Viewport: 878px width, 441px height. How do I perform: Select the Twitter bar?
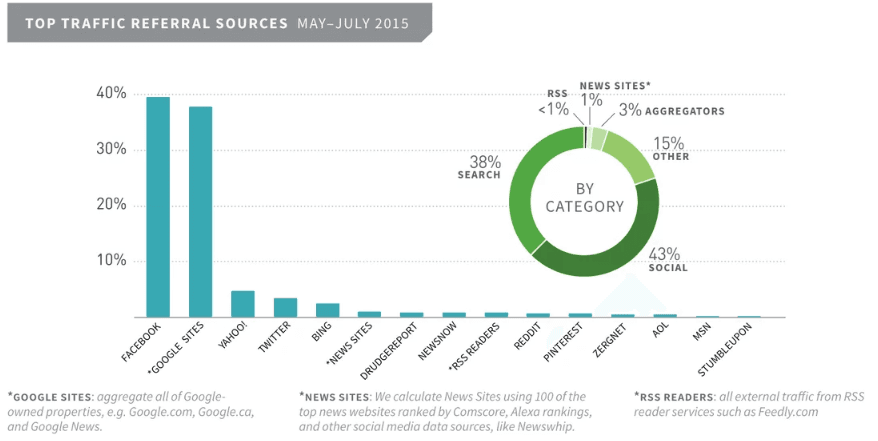coord(285,308)
